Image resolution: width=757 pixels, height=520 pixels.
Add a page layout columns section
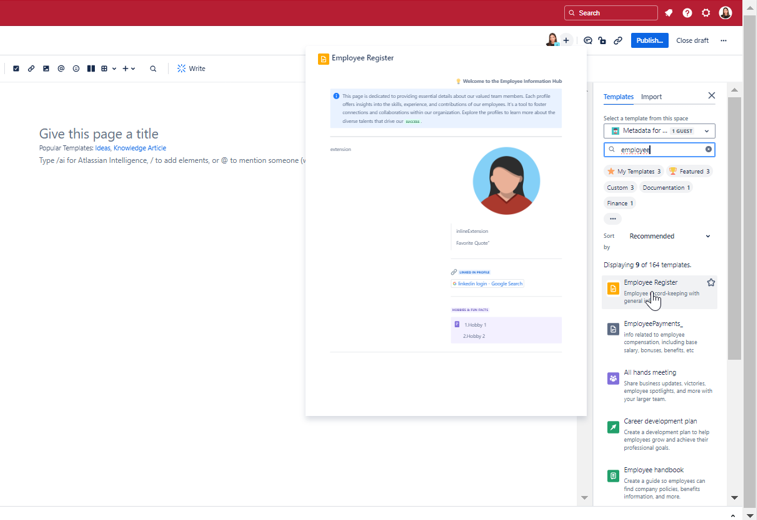(91, 69)
